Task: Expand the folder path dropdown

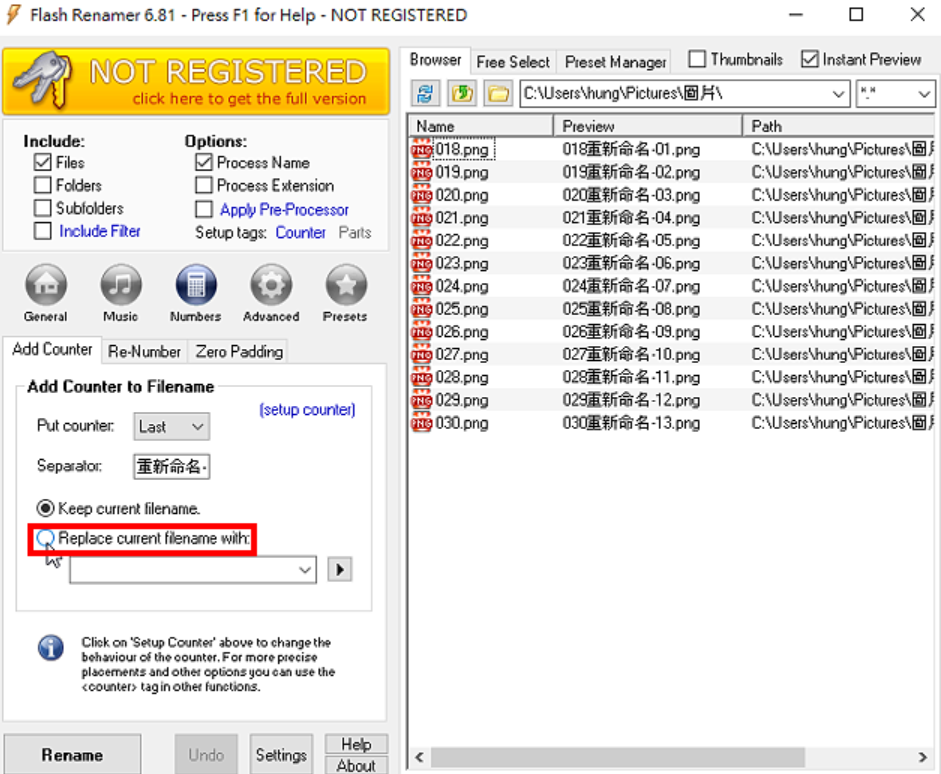Action: (838, 94)
